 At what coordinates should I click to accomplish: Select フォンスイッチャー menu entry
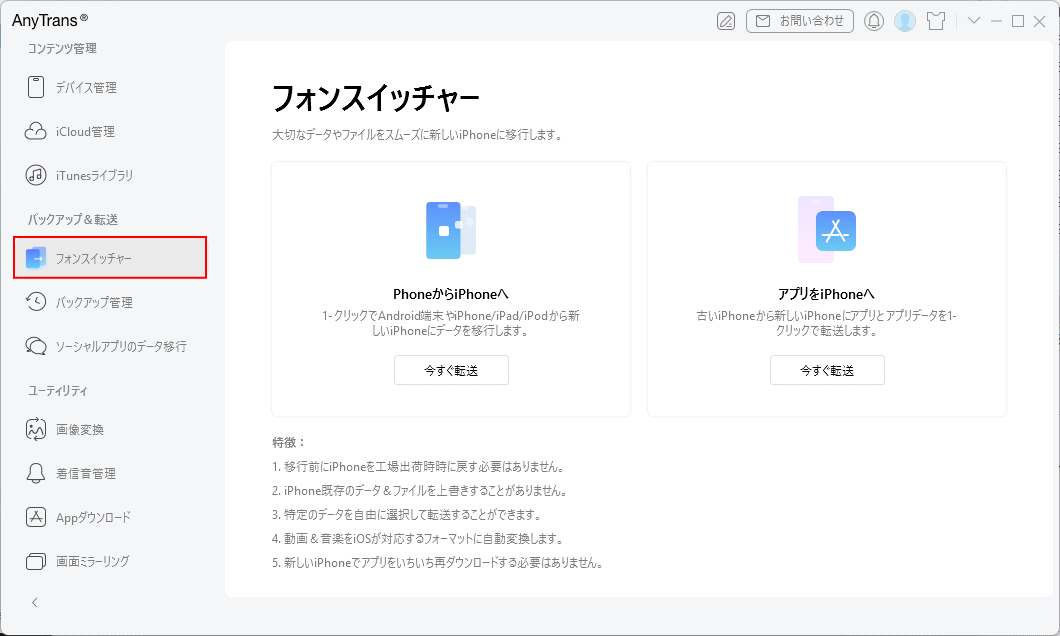[x=110, y=258]
